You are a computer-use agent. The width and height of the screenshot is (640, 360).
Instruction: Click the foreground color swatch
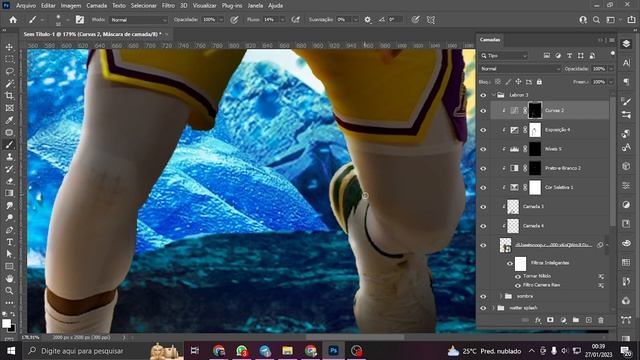[x=6, y=323]
